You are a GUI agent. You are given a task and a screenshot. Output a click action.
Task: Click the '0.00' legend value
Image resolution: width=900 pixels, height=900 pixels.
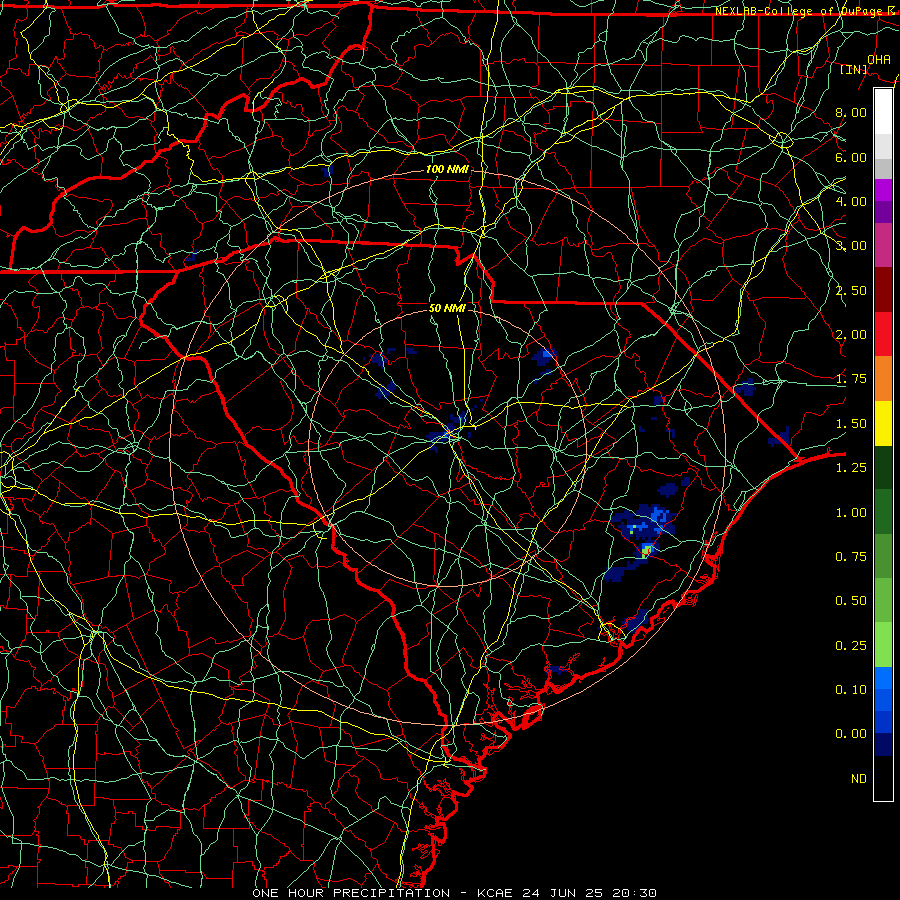850,734
